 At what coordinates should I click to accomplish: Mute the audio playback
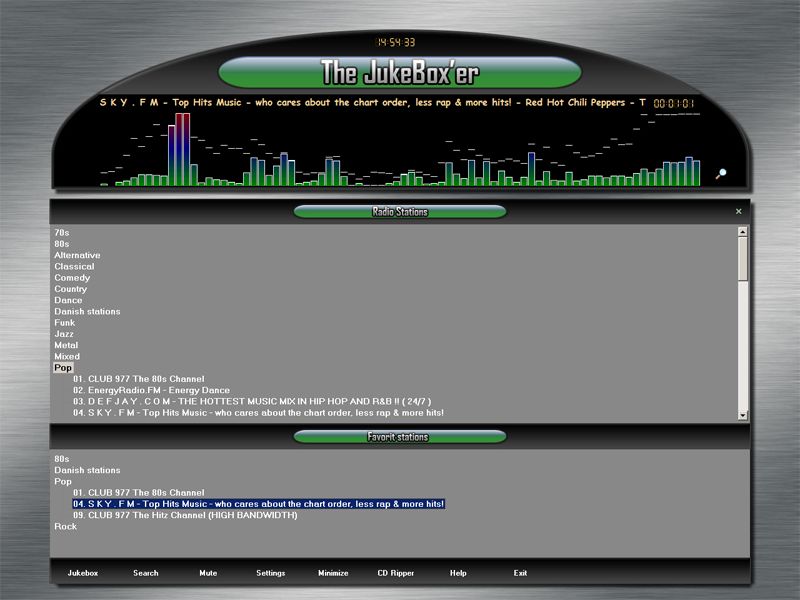click(x=208, y=573)
